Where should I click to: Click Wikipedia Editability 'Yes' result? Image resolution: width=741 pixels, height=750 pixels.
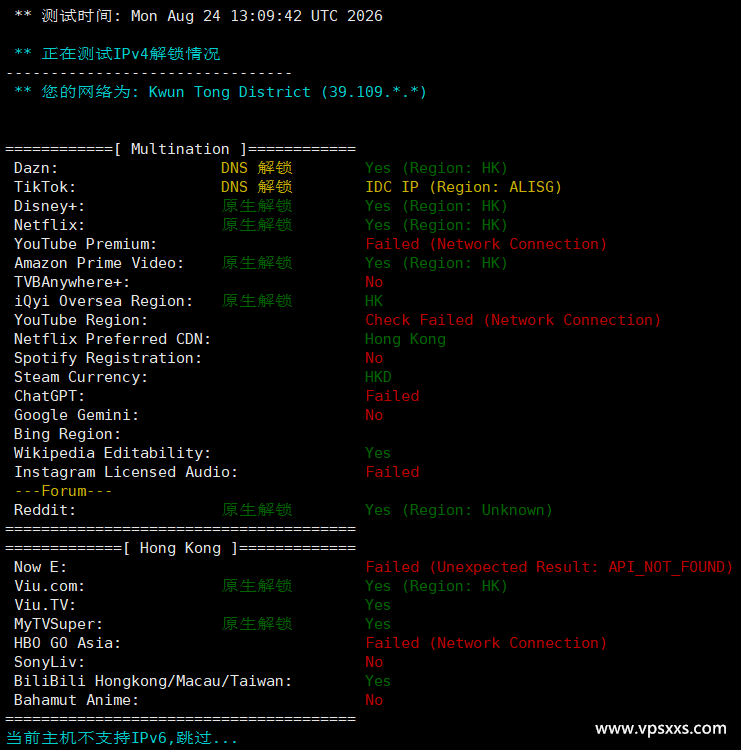[378, 453]
